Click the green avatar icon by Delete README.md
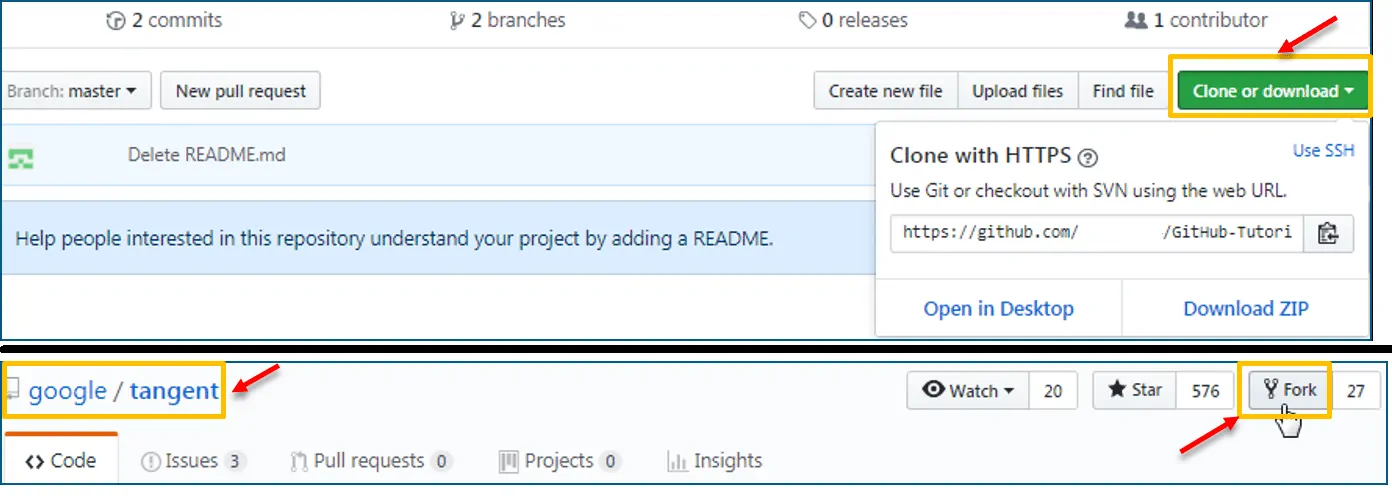 (21, 157)
